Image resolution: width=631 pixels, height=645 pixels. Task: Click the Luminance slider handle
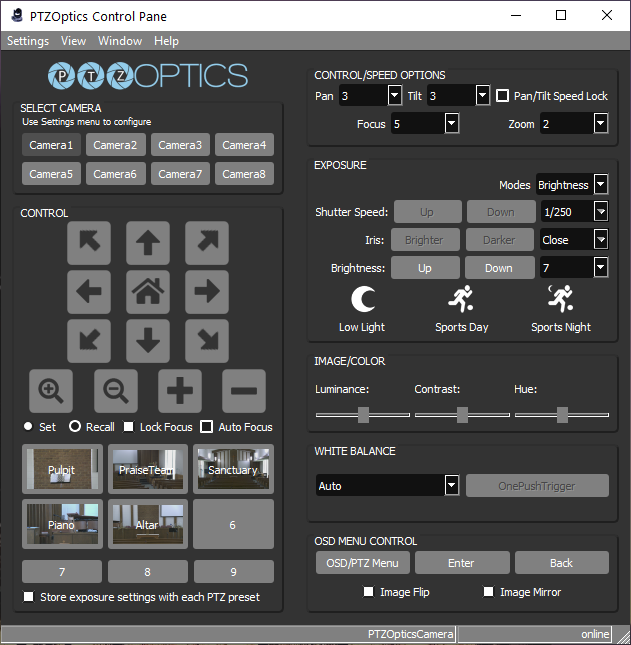[x=363, y=415]
